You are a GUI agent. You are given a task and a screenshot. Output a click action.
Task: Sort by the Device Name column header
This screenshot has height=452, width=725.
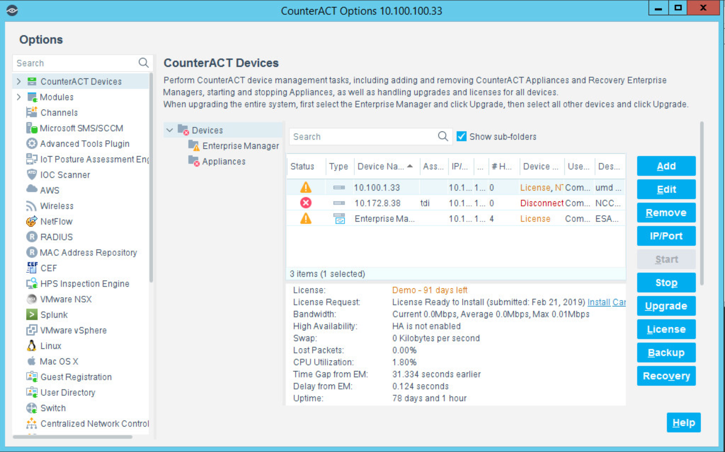click(386, 166)
